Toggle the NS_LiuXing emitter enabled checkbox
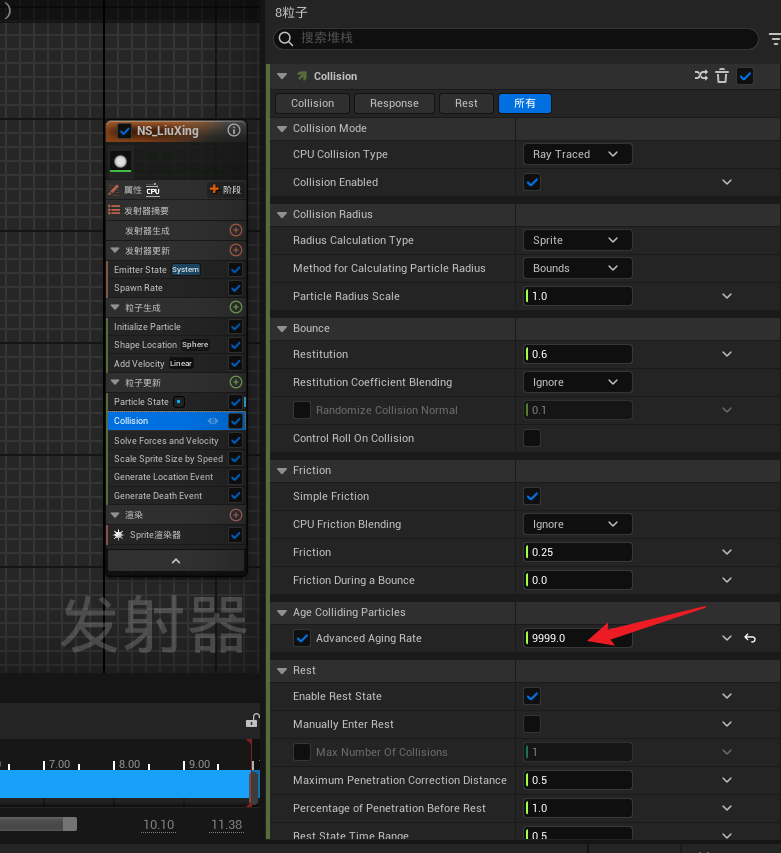Viewport: 781px width, 853px height. pos(125,131)
